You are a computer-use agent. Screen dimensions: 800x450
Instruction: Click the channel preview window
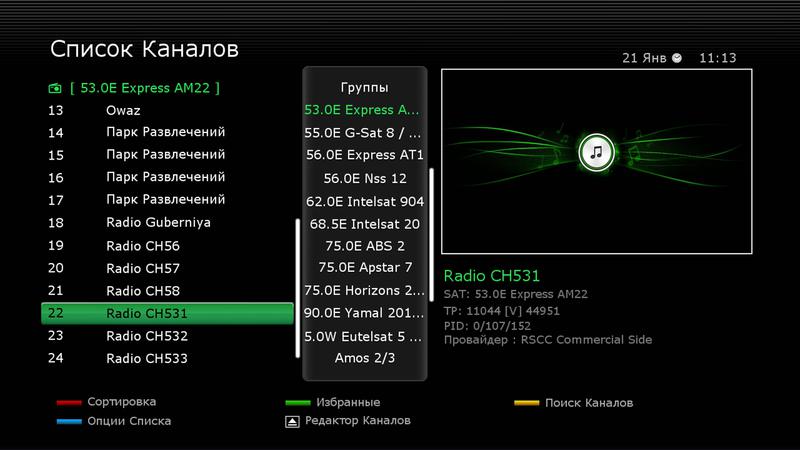[x=596, y=162]
